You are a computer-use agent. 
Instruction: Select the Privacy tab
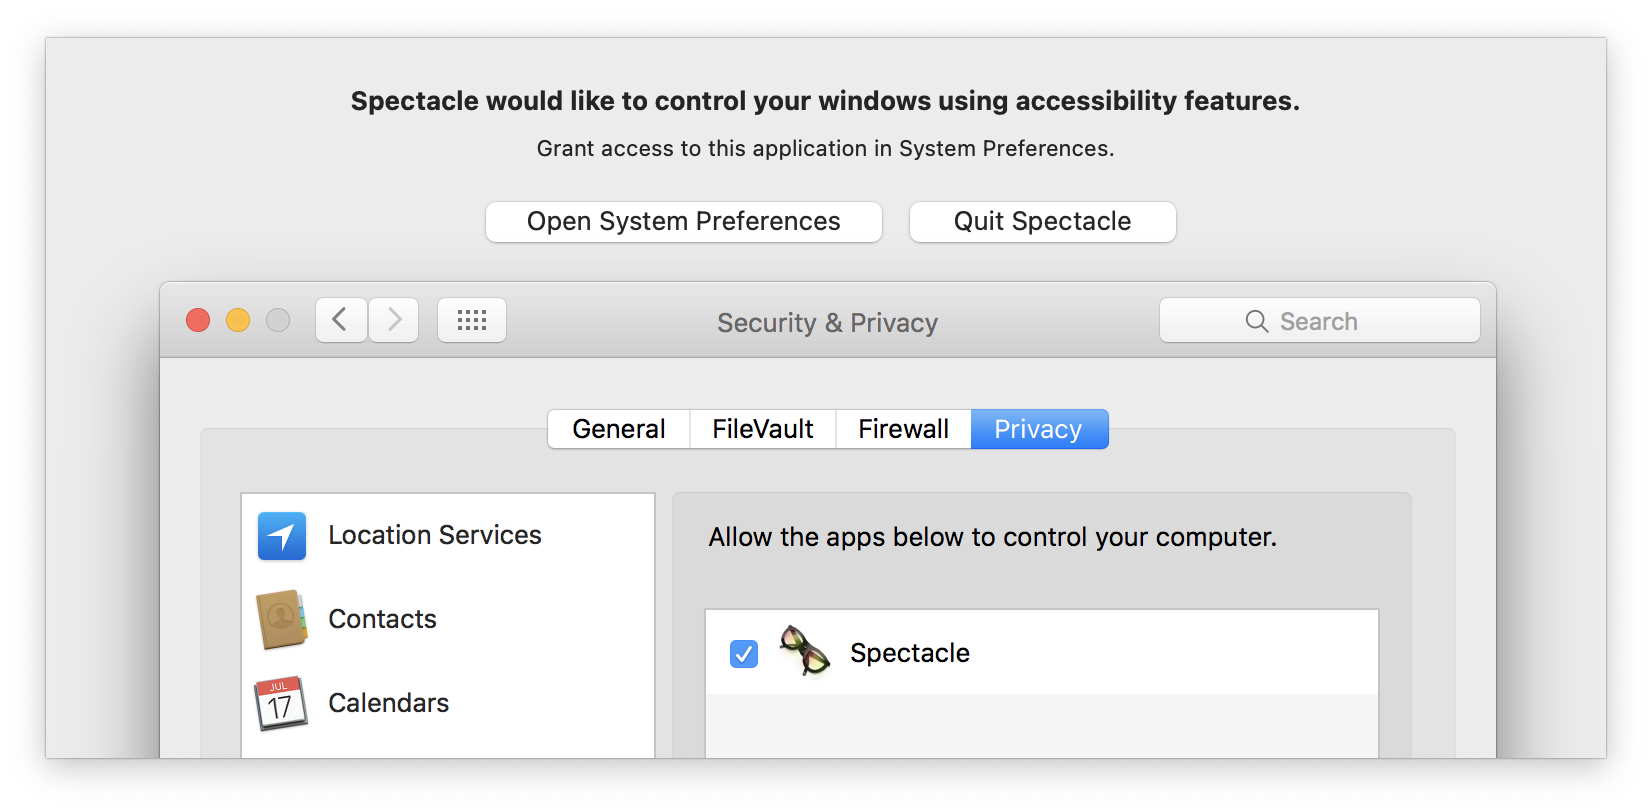pos(1039,429)
